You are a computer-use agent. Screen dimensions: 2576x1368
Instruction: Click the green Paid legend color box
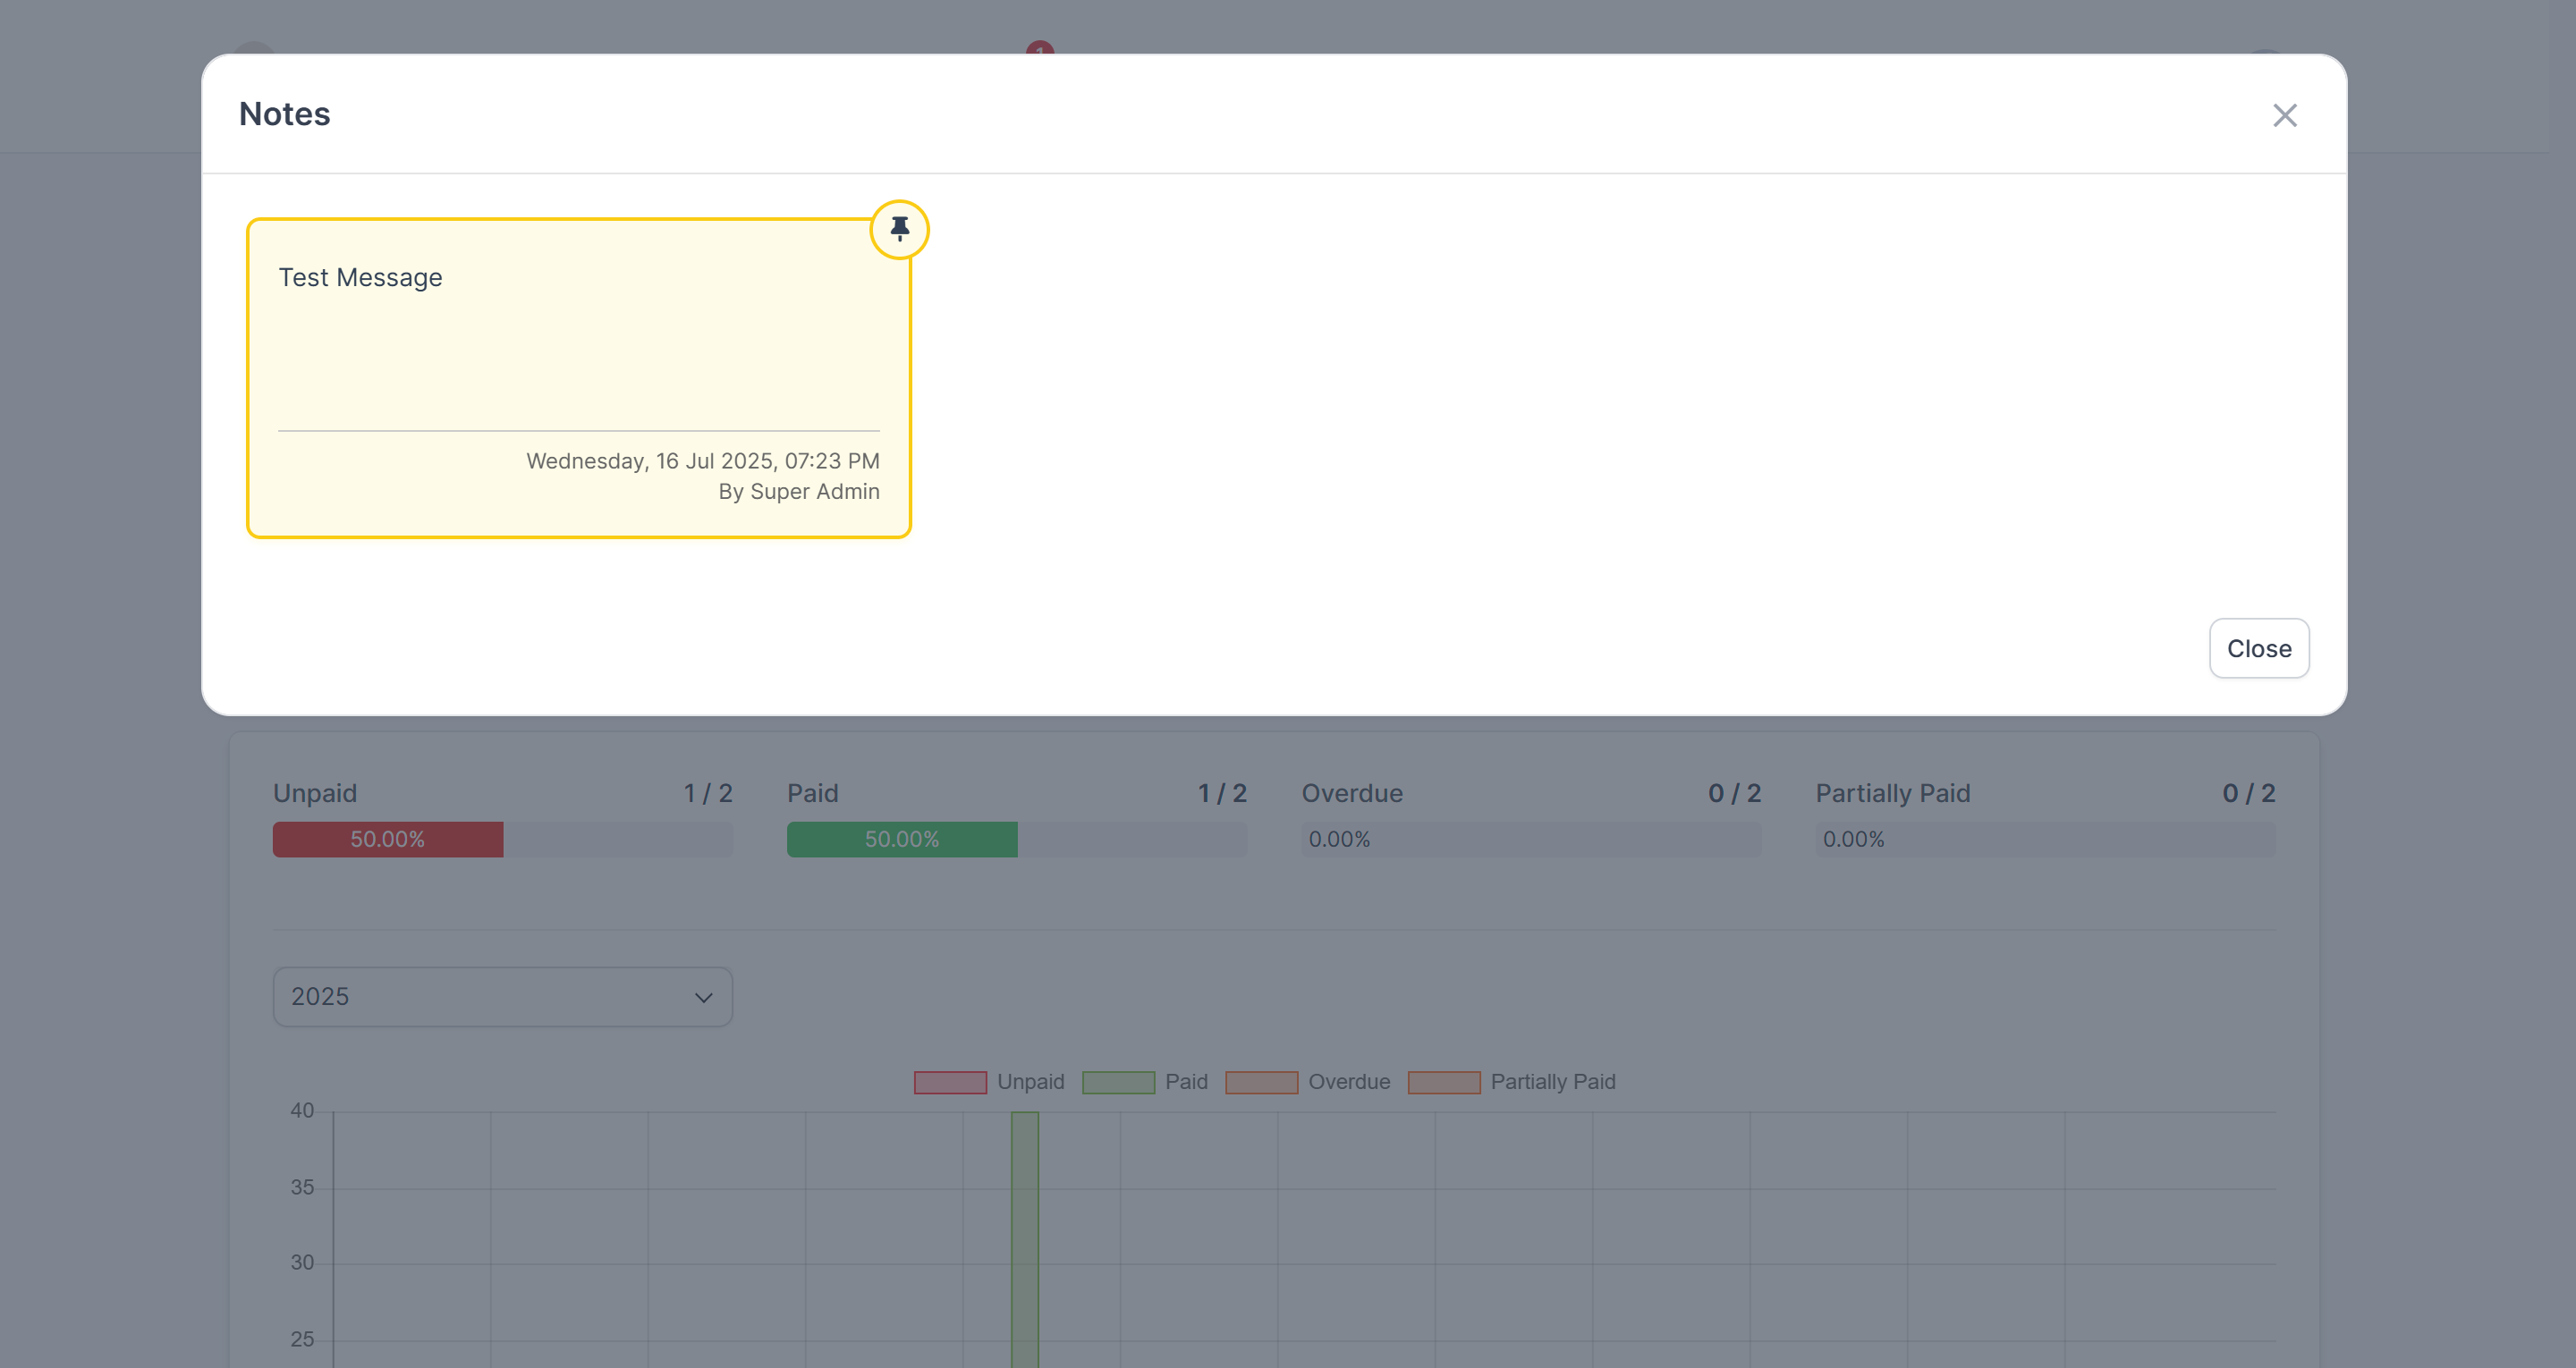1118,1082
